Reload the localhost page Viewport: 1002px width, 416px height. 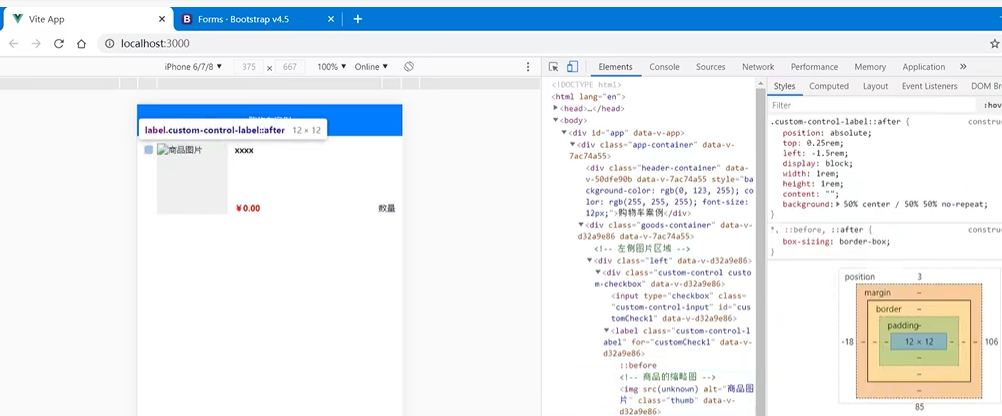click(59, 43)
